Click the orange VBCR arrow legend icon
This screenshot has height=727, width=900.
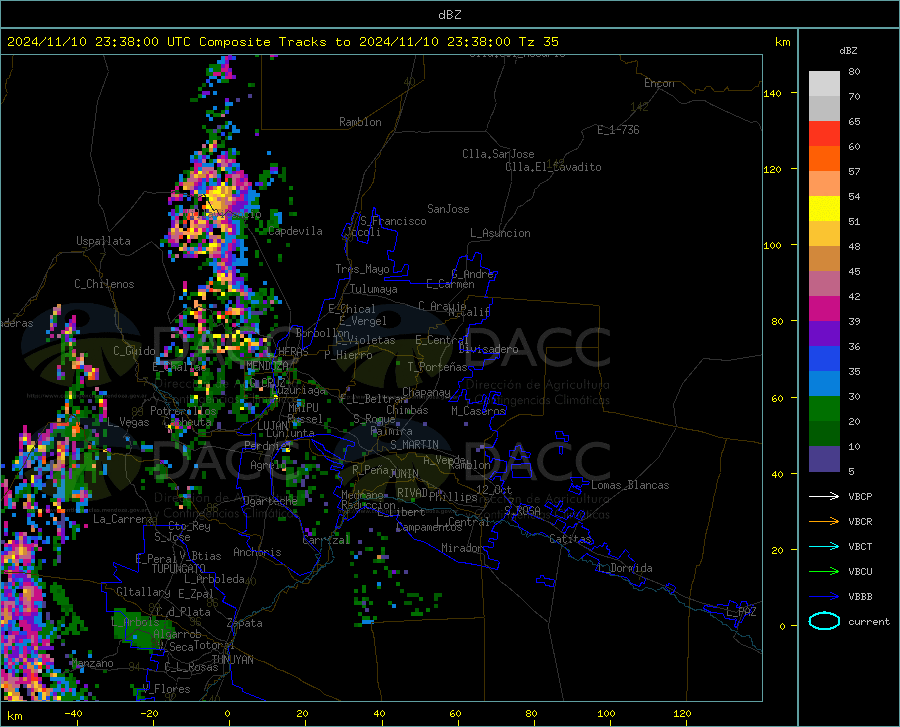click(824, 522)
